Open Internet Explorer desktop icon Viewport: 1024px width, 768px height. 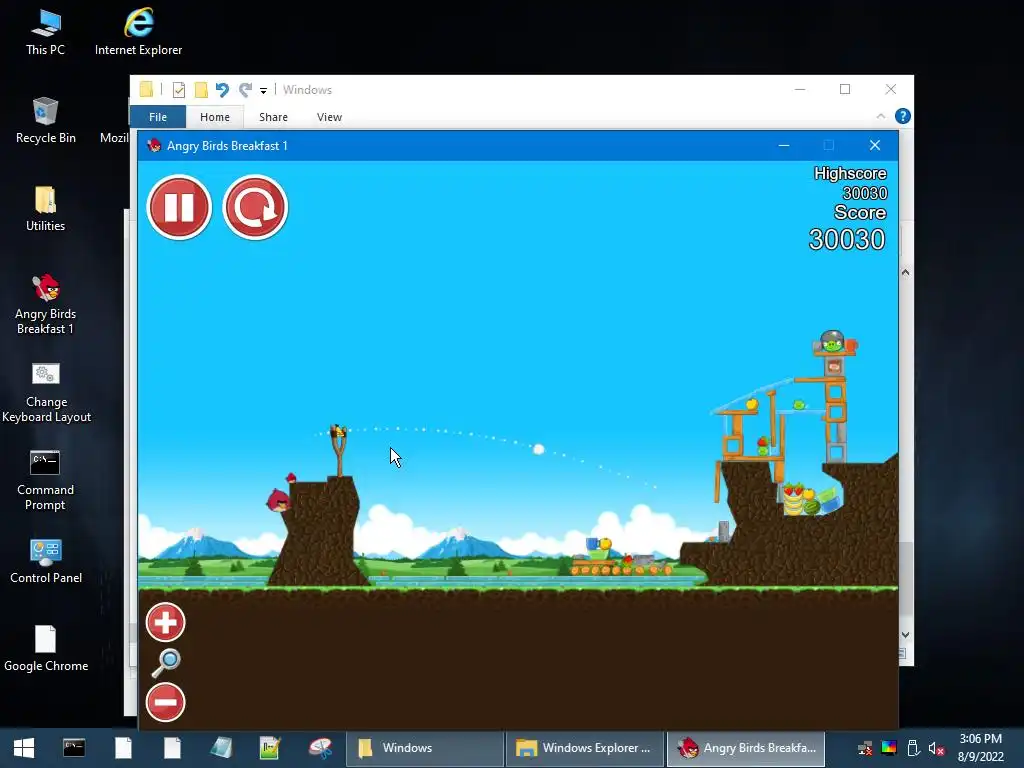tap(138, 33)
